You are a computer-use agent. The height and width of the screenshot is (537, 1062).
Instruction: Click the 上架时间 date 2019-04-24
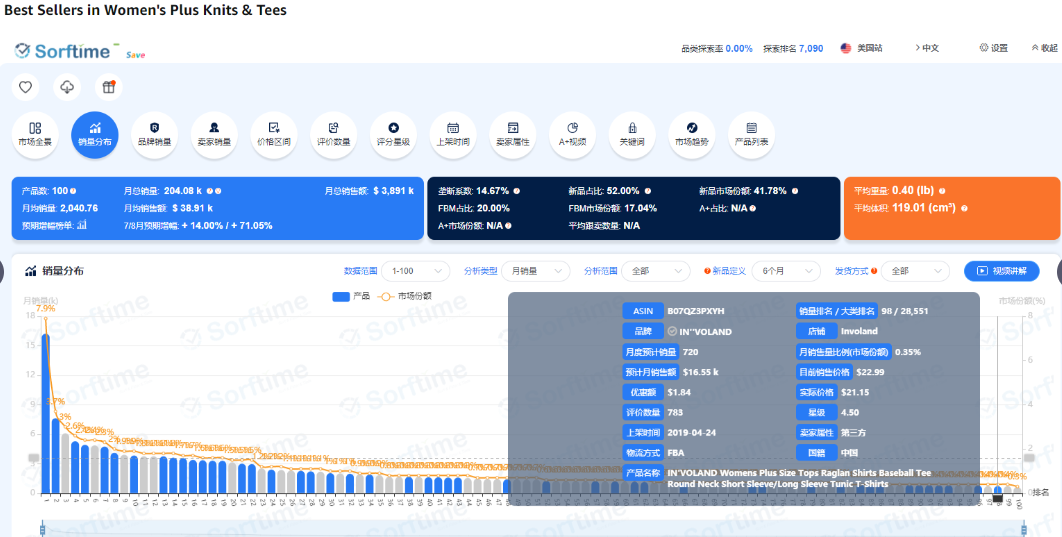[692, 433]
